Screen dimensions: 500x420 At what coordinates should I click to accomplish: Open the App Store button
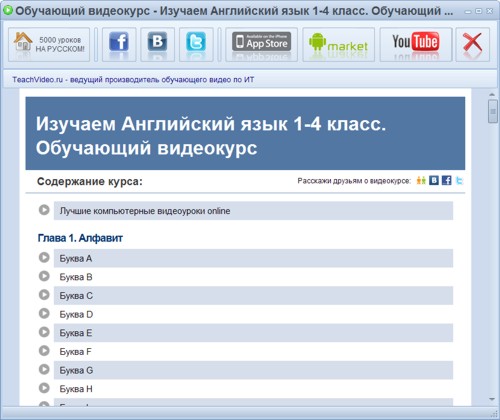[x=261, y=45]
